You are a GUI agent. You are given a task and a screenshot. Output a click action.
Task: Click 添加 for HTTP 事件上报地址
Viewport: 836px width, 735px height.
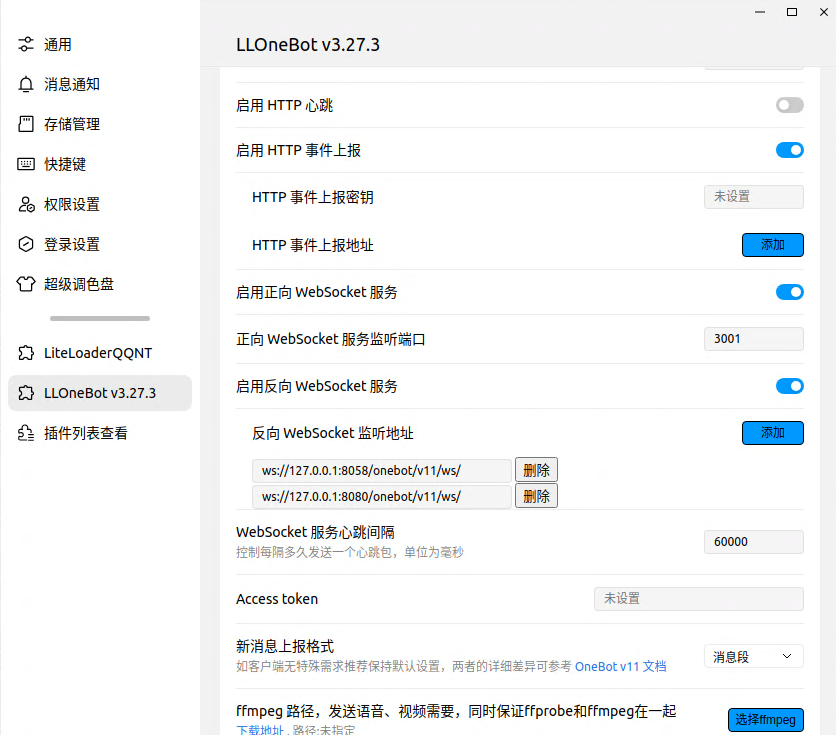point(772,245)
